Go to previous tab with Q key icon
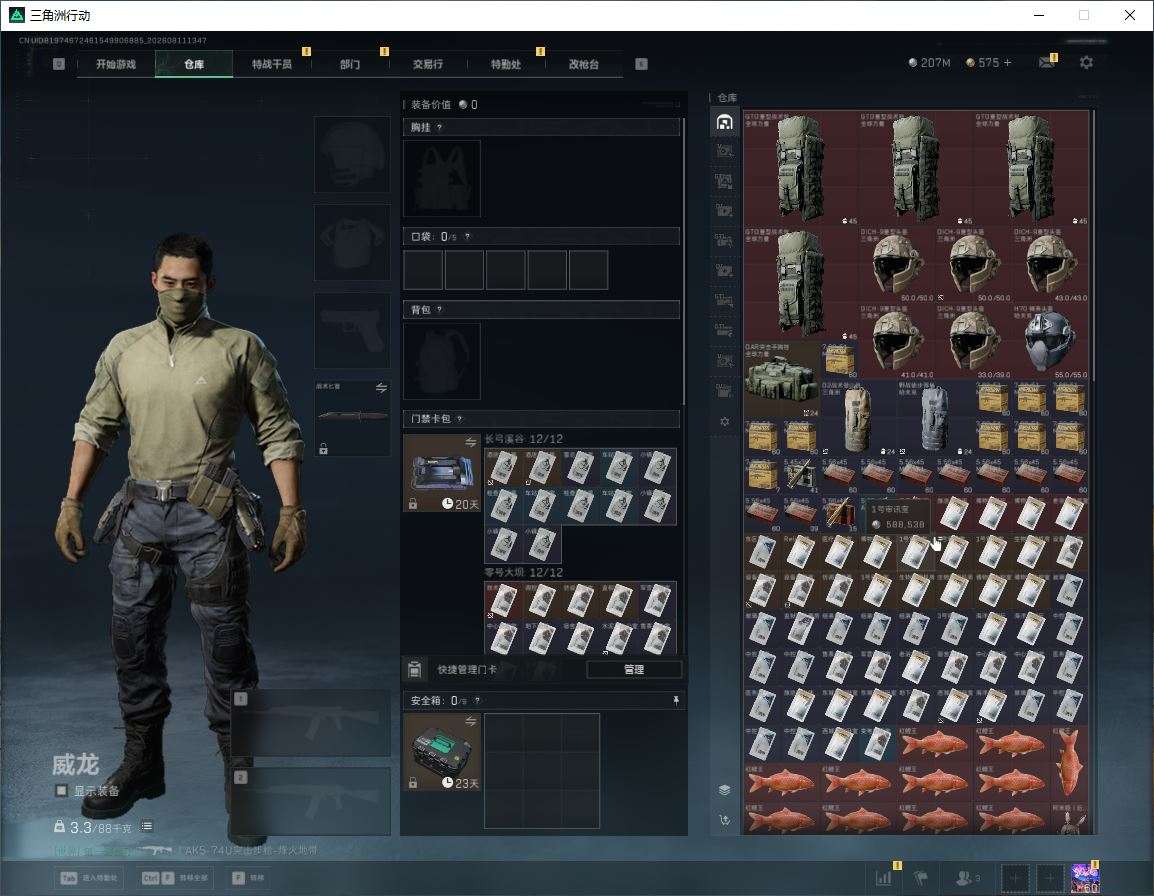 [59, 64]
